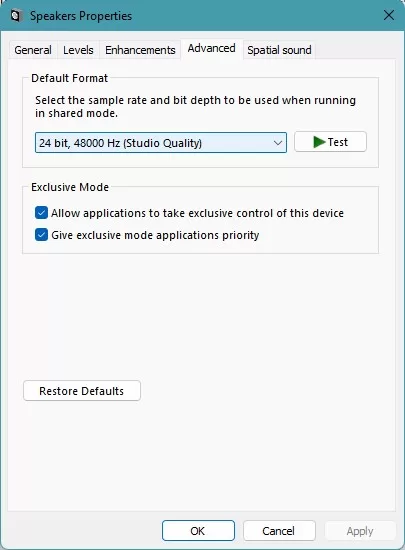The height and width of the screenshot is (550, 405).
Task: Go to the Enhancements tab
Action: click(x=140, y=50)
